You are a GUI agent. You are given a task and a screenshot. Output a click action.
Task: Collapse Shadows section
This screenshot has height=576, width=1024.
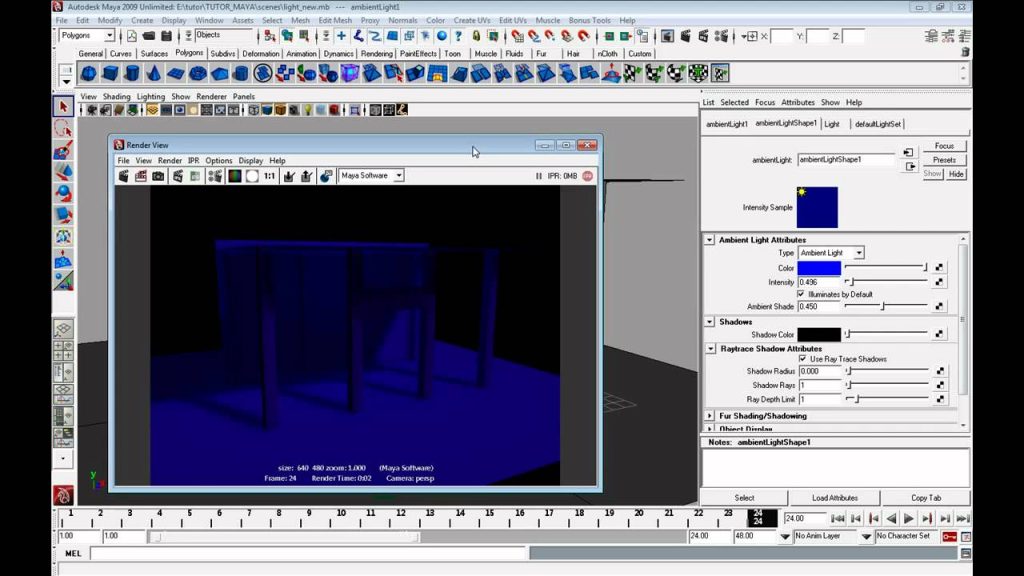click(x=709, y=321)
